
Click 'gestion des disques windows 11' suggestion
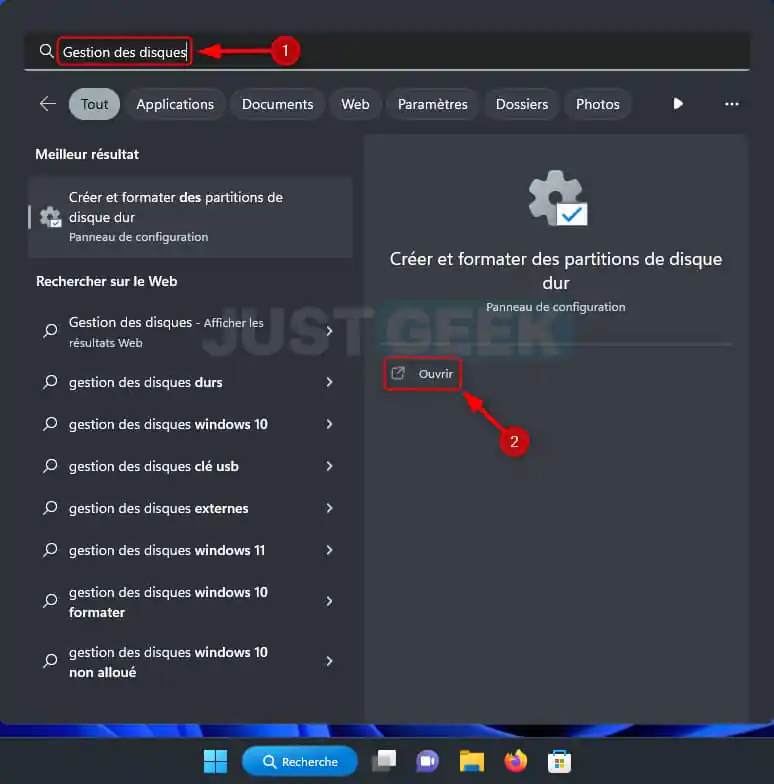190,550
